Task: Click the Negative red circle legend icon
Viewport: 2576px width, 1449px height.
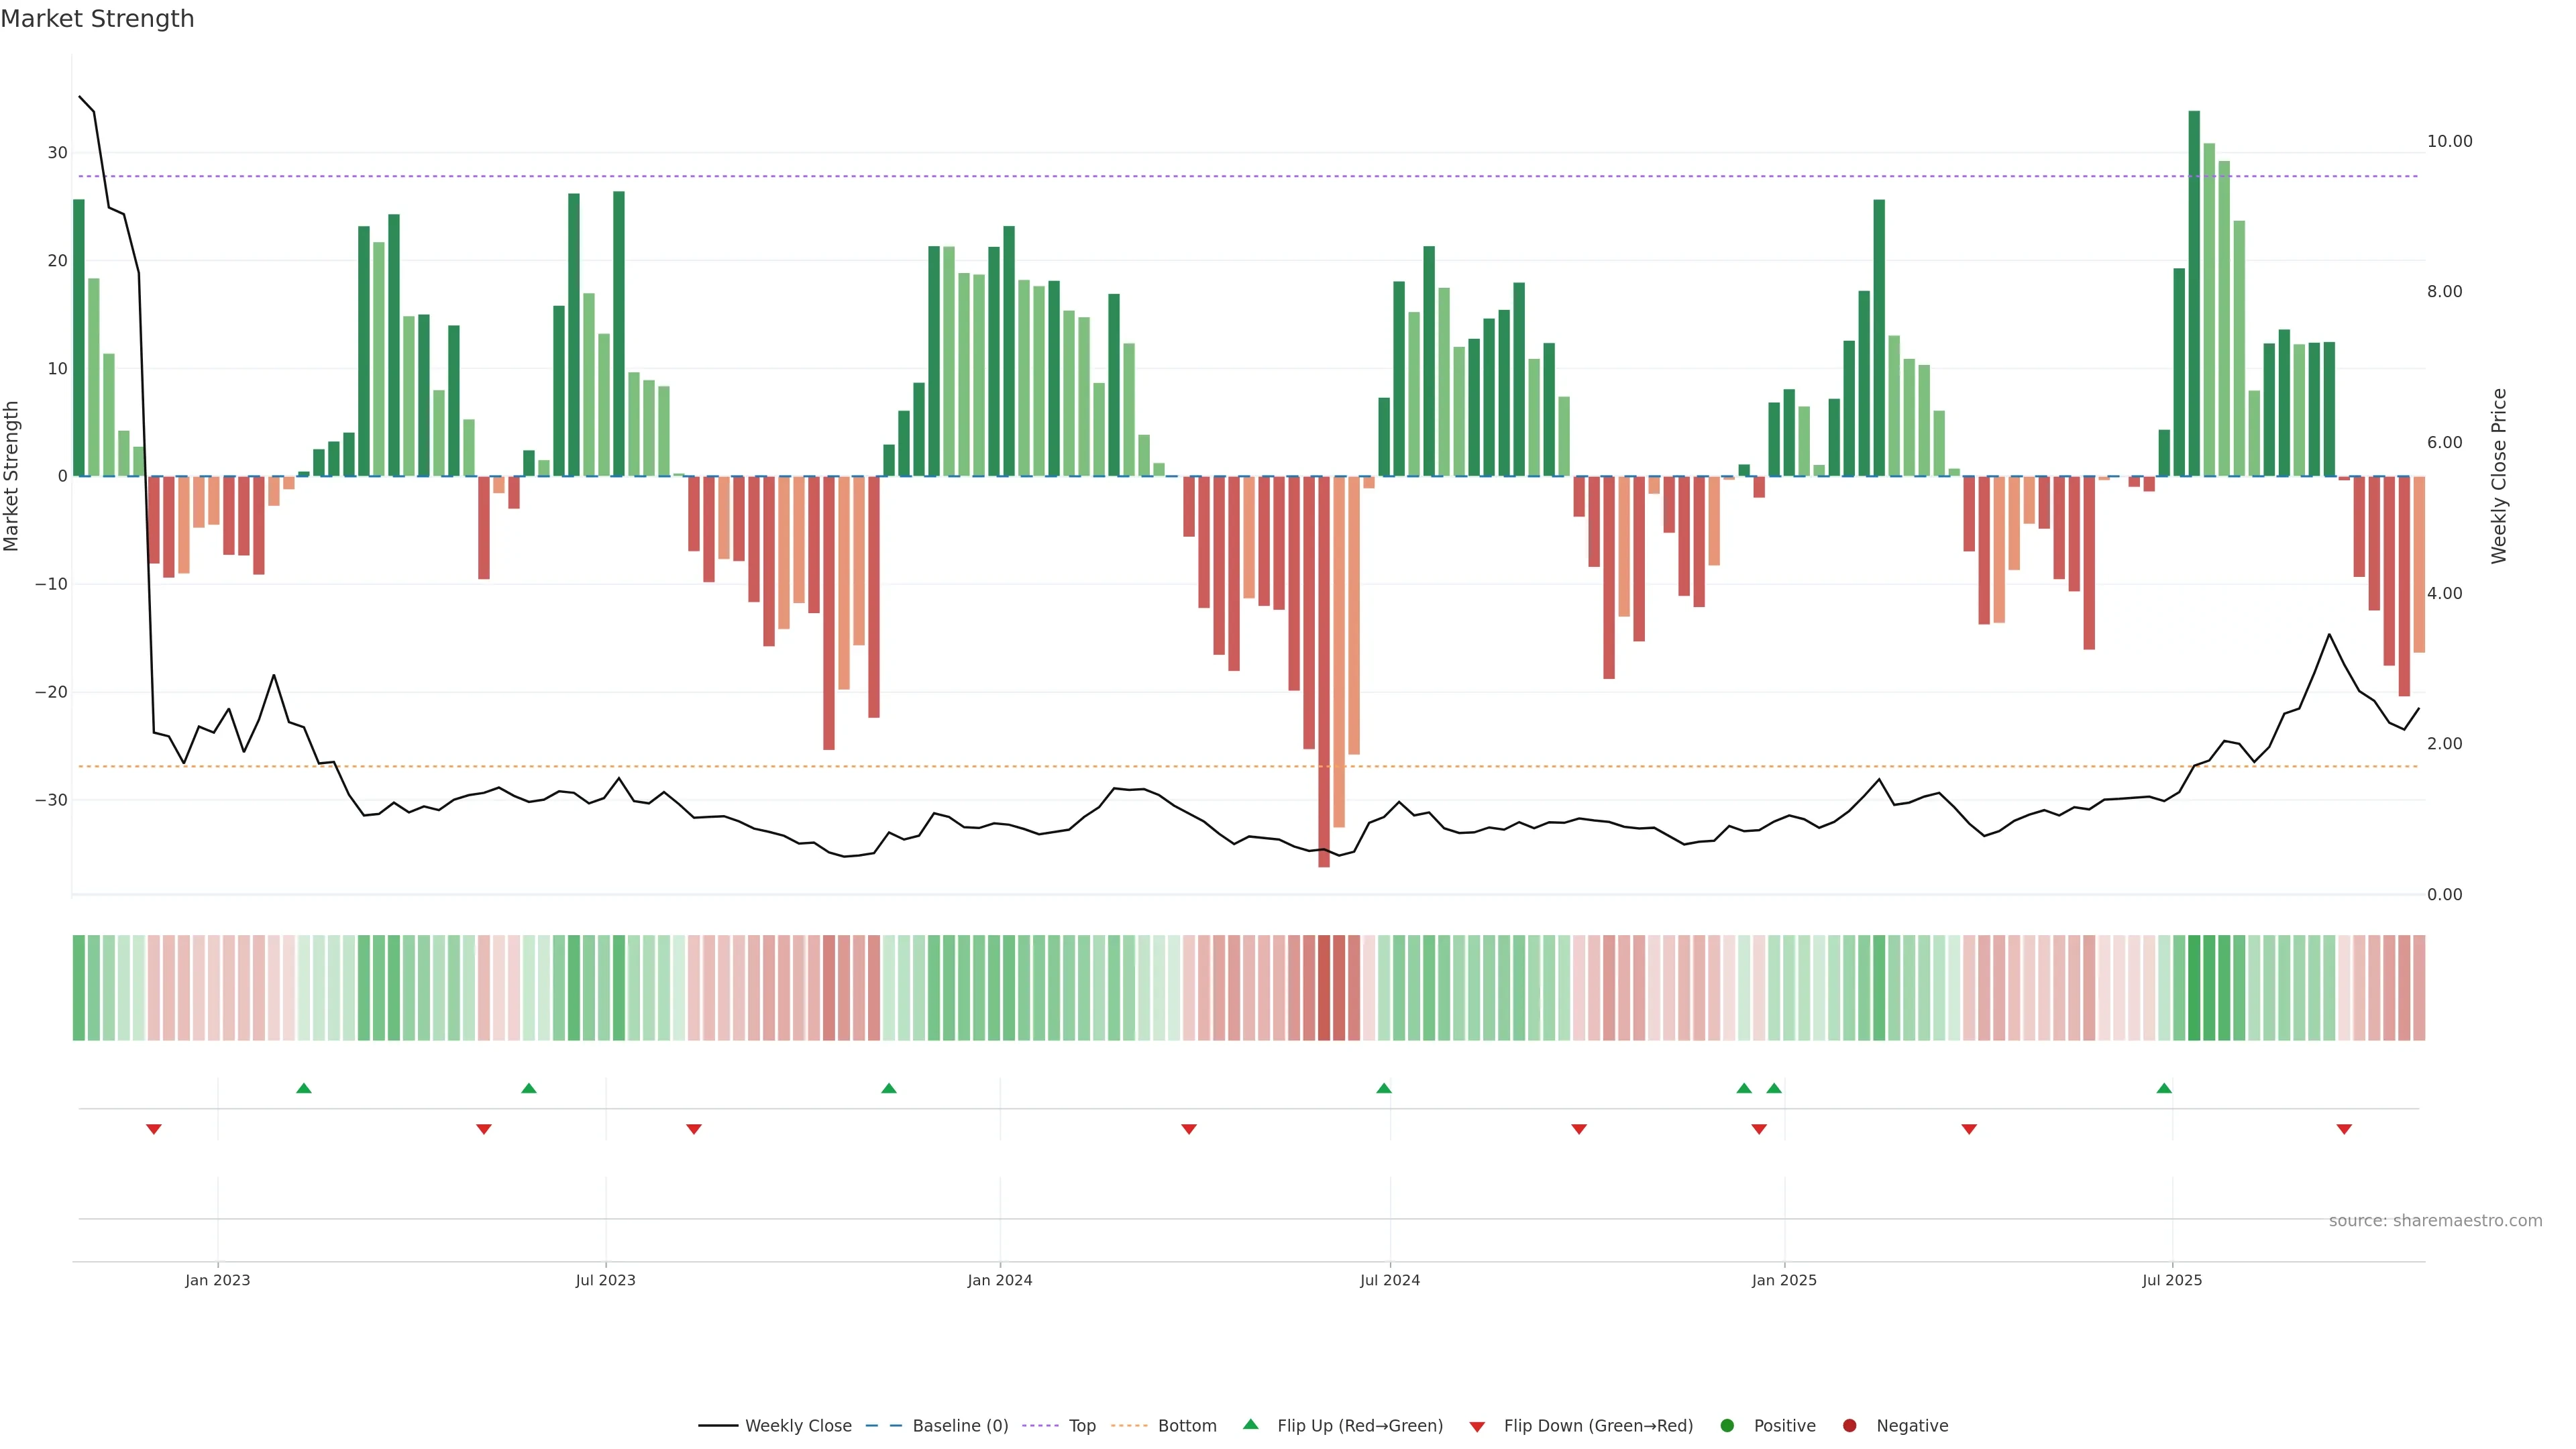Action: [x=1849, y=1426]
